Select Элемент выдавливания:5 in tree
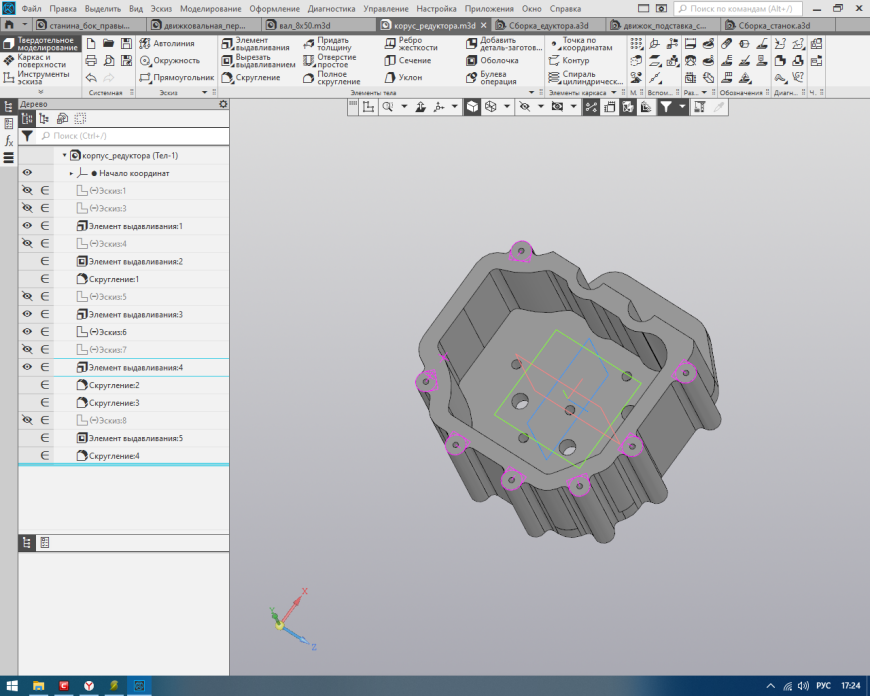The width and height of the screenshot is (870, 696). [135, 438]
